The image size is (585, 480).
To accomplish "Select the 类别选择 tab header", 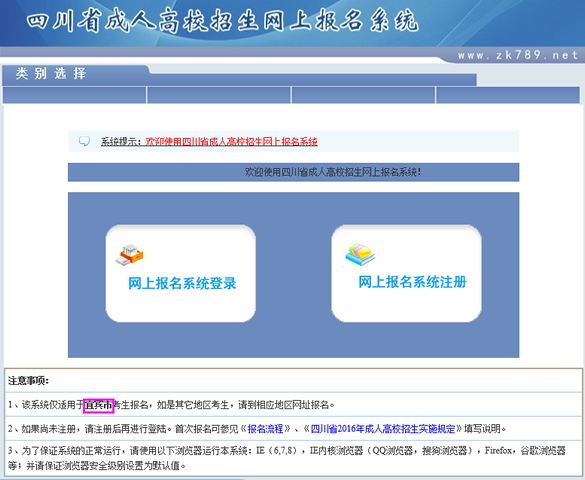I will click(x=51, y=73).
